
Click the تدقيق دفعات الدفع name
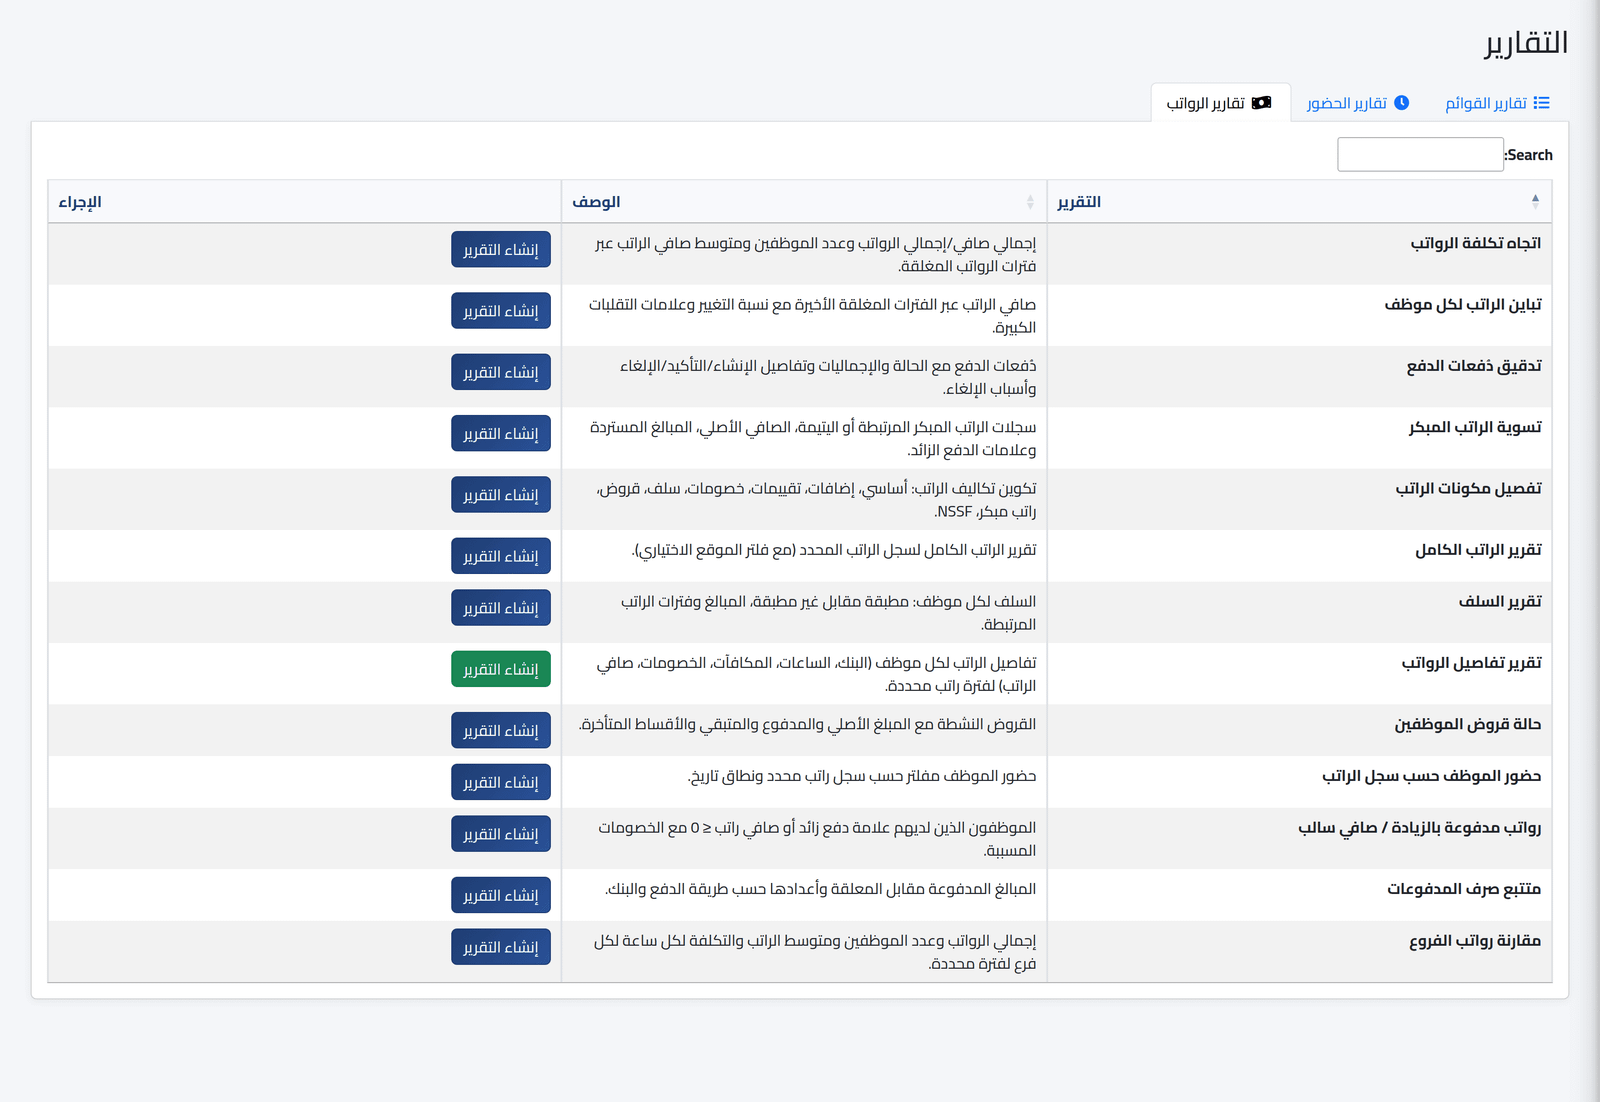pos(1474,366)
